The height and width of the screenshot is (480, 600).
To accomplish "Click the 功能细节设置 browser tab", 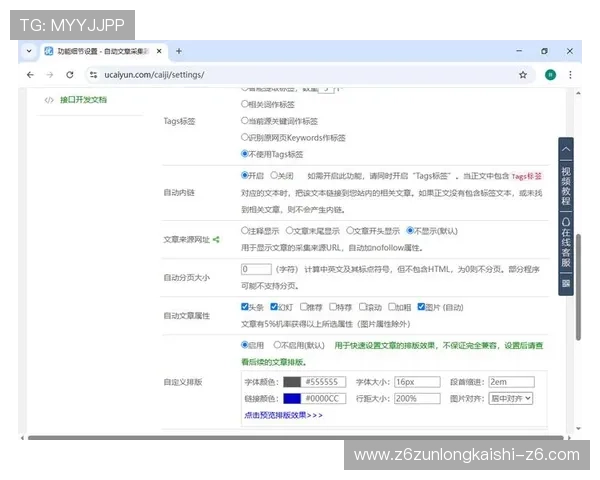I will click(103, 51).
